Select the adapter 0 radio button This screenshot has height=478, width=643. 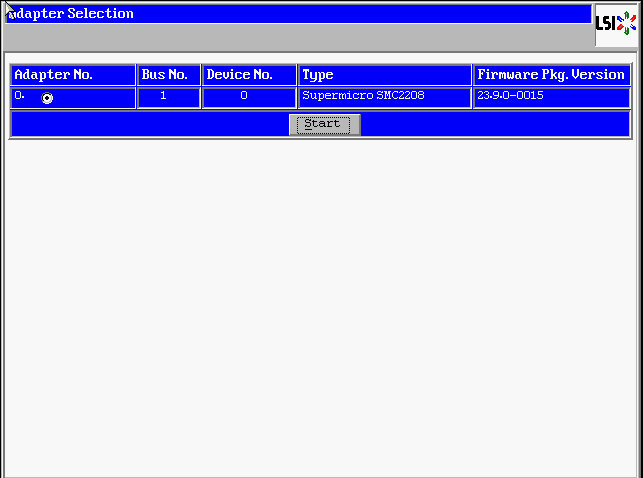click(x=47, y=98)
